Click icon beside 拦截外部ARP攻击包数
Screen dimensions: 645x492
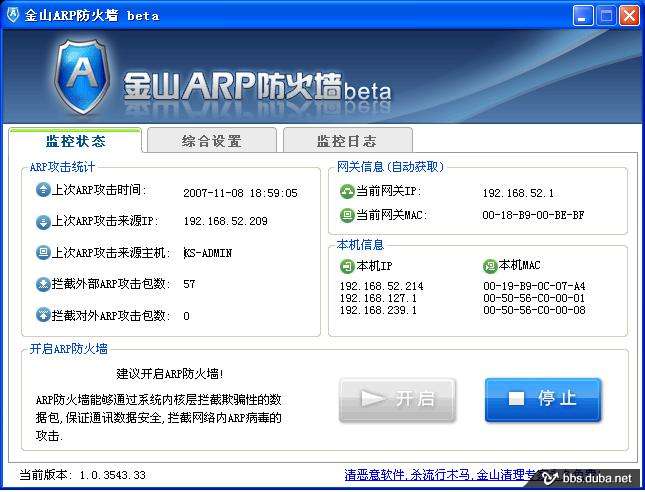43,284
